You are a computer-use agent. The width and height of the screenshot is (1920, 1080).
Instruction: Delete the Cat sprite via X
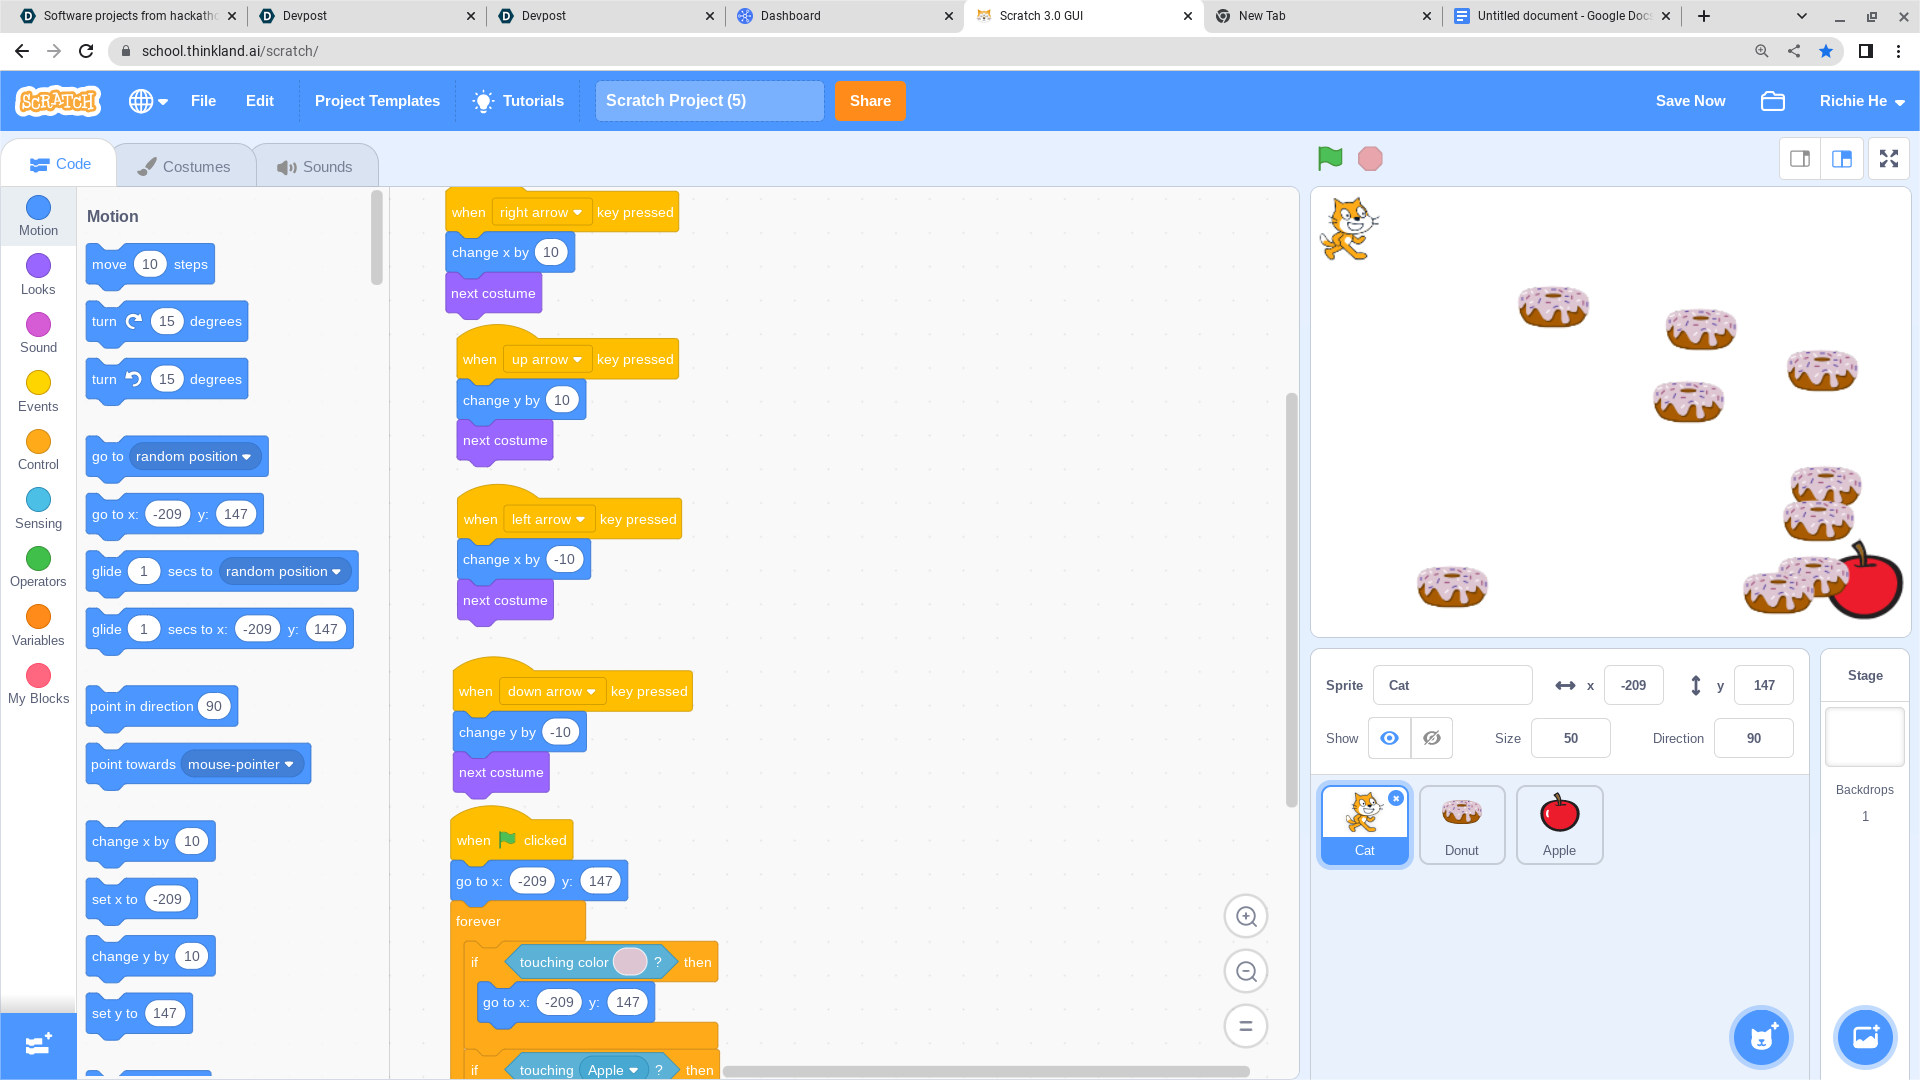click(x=1396, y=798)
